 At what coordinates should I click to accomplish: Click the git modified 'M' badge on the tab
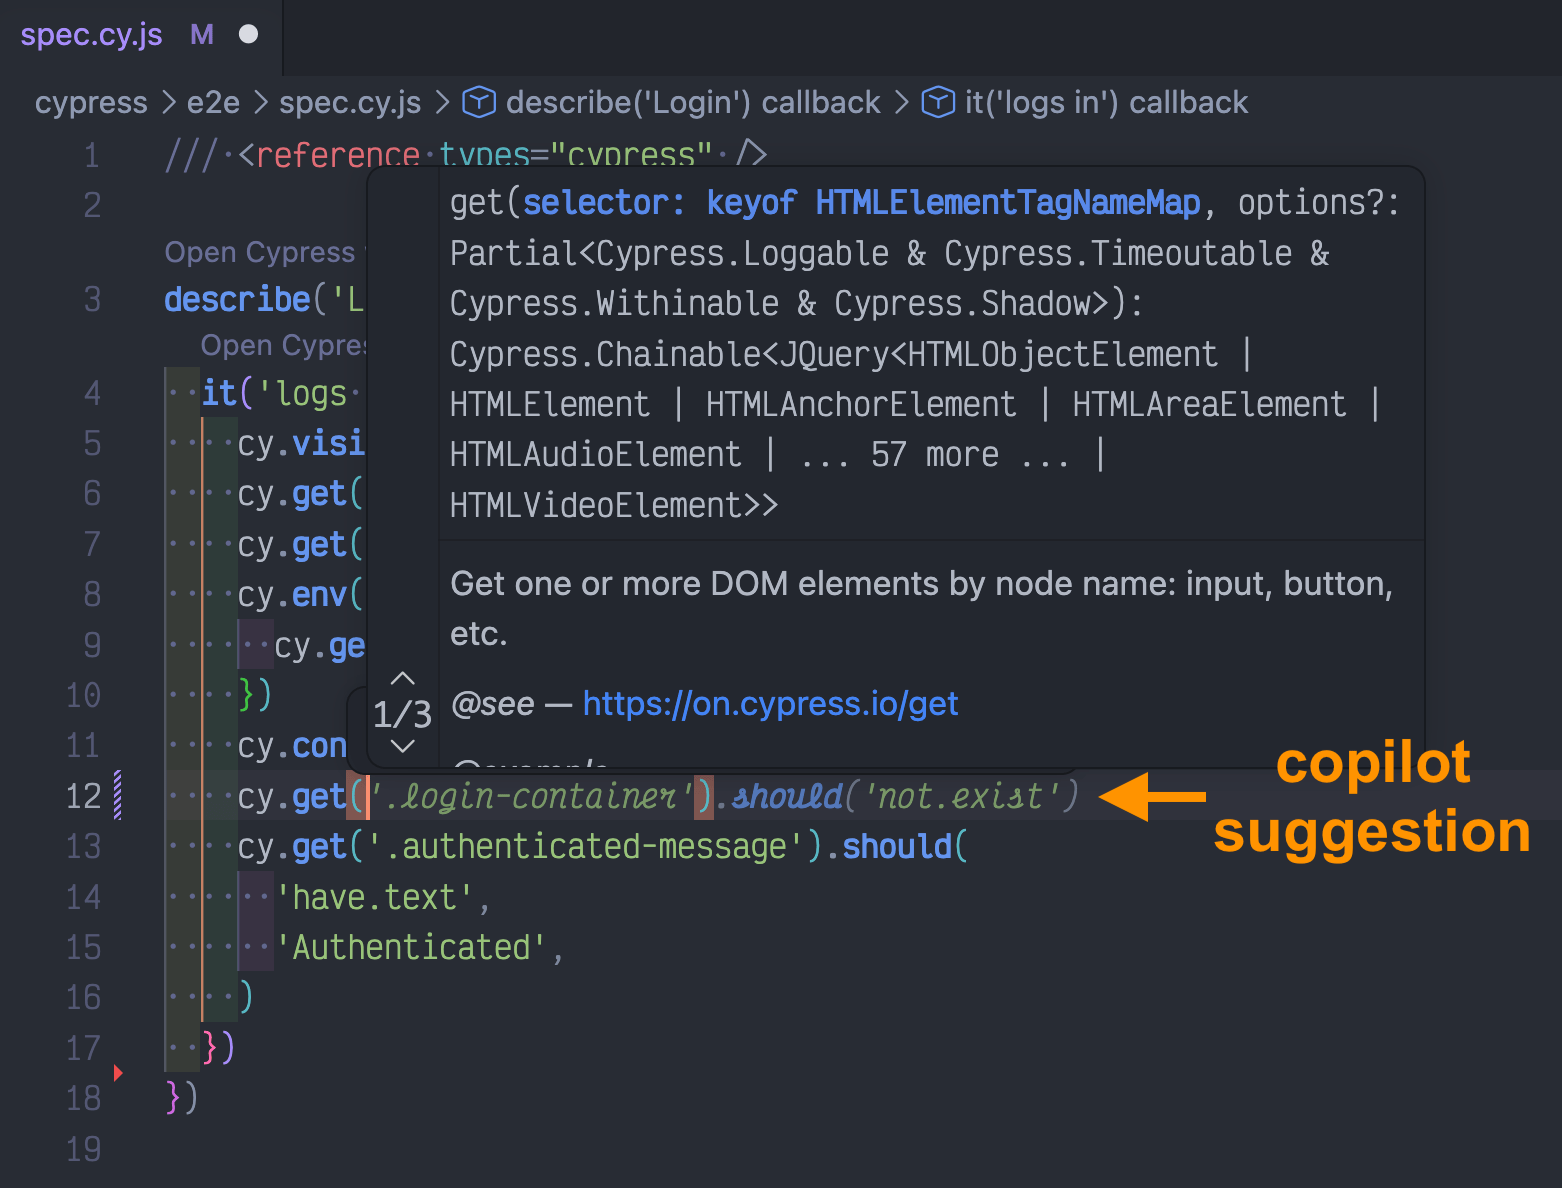[201, 34]
